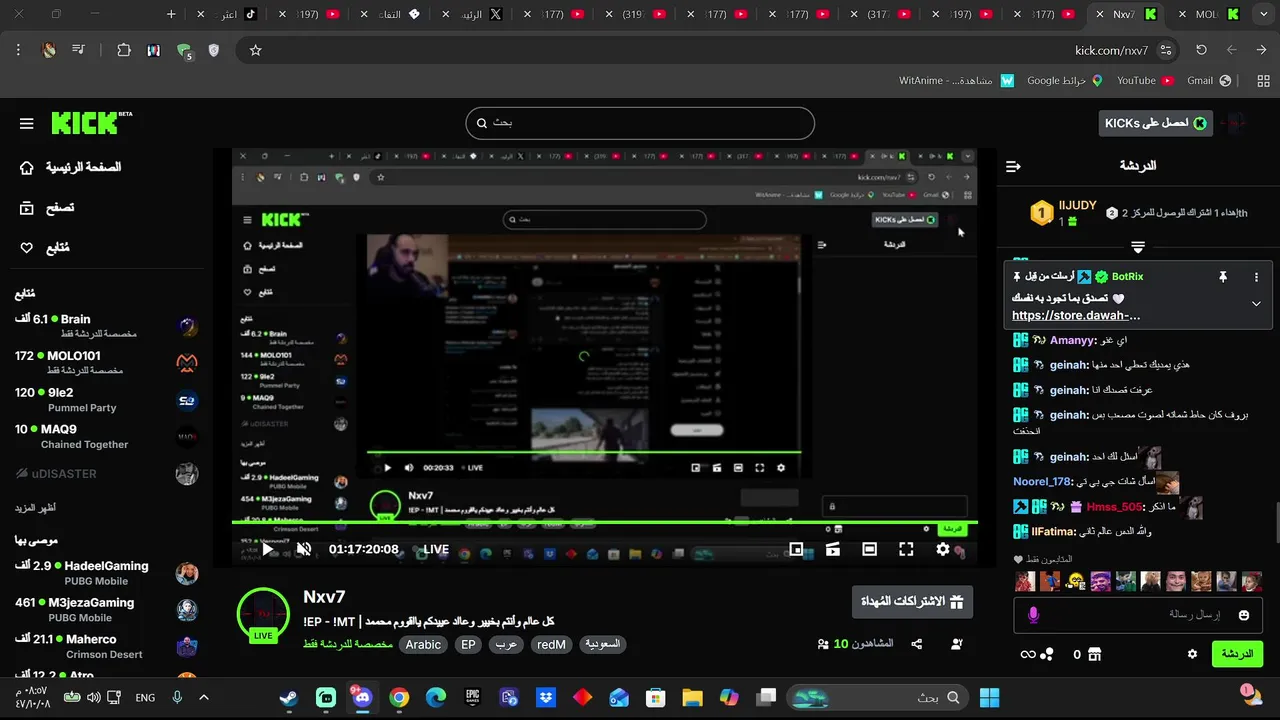Open pinned message options menu
1280x720 pixels.
[1256, 277]
